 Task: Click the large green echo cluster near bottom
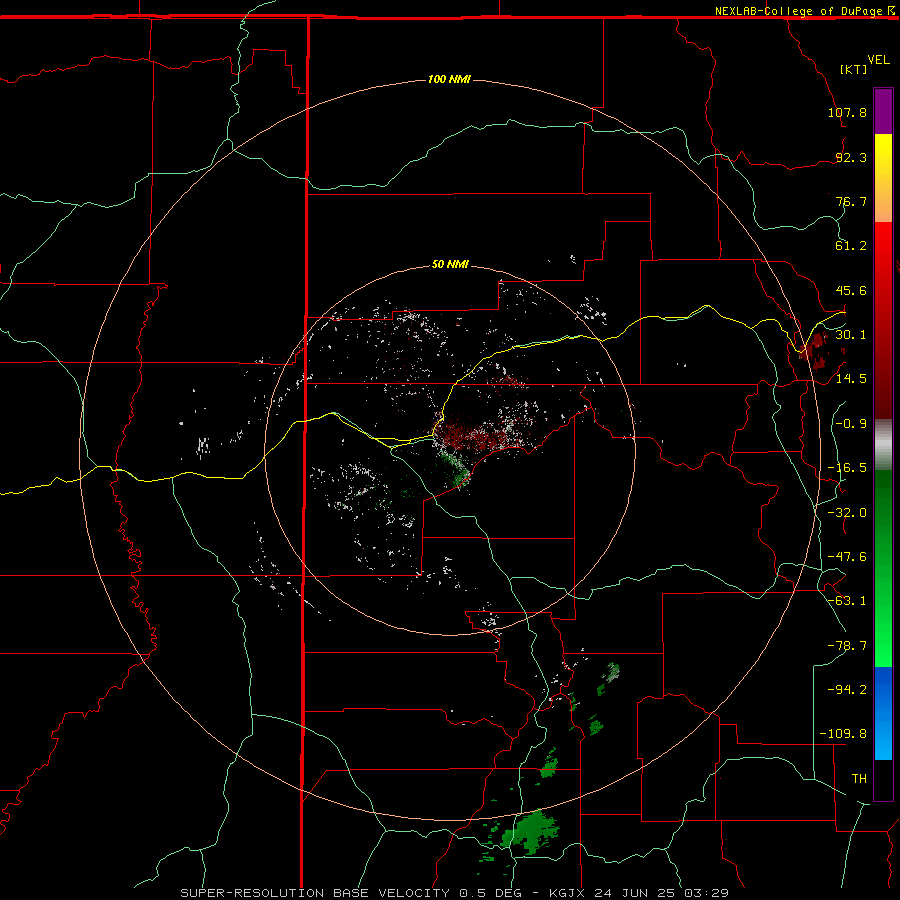529,832
